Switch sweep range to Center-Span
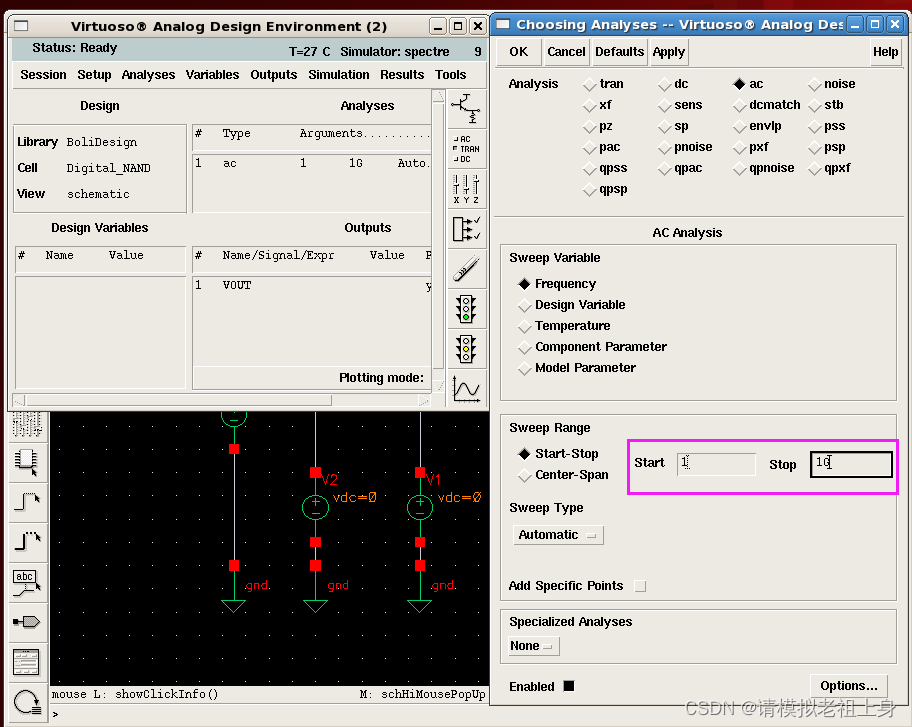The height and width of the screenshot is (727, 912). 564,475
